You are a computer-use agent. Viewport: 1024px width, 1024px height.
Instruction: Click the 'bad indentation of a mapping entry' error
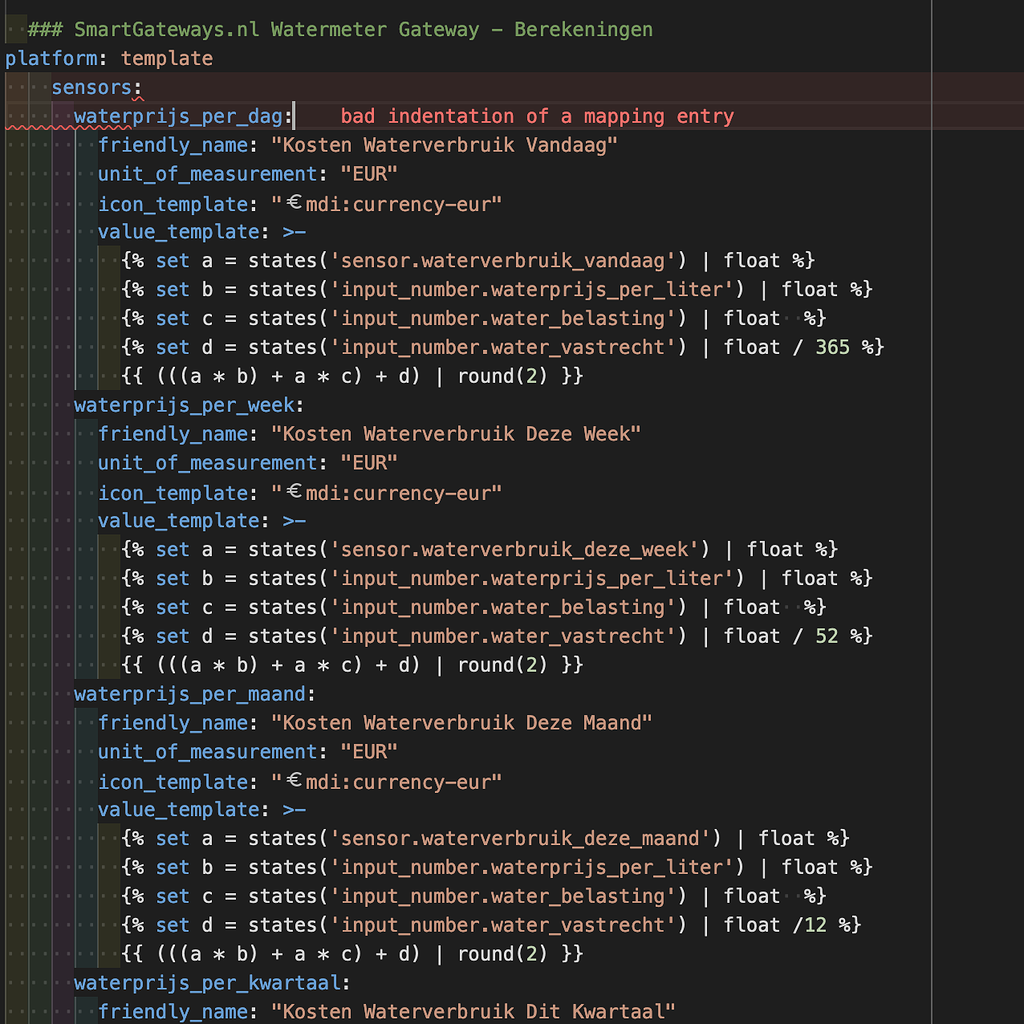[x=537, y=116]
